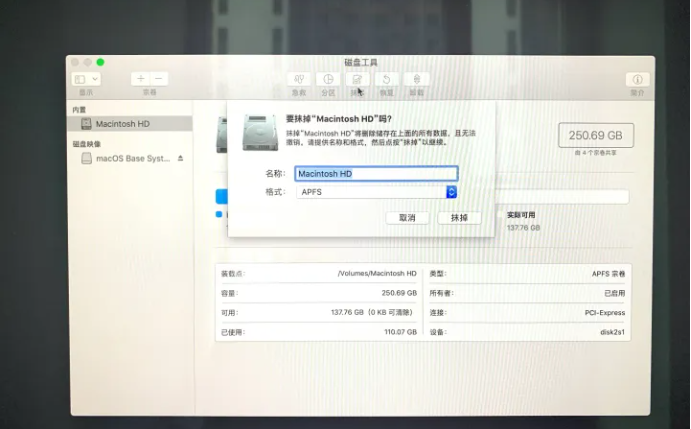Click the Erase (抹掉) toolbar icon
The image size is (691, 429).
pyautogui.click(x=357, y=79)
